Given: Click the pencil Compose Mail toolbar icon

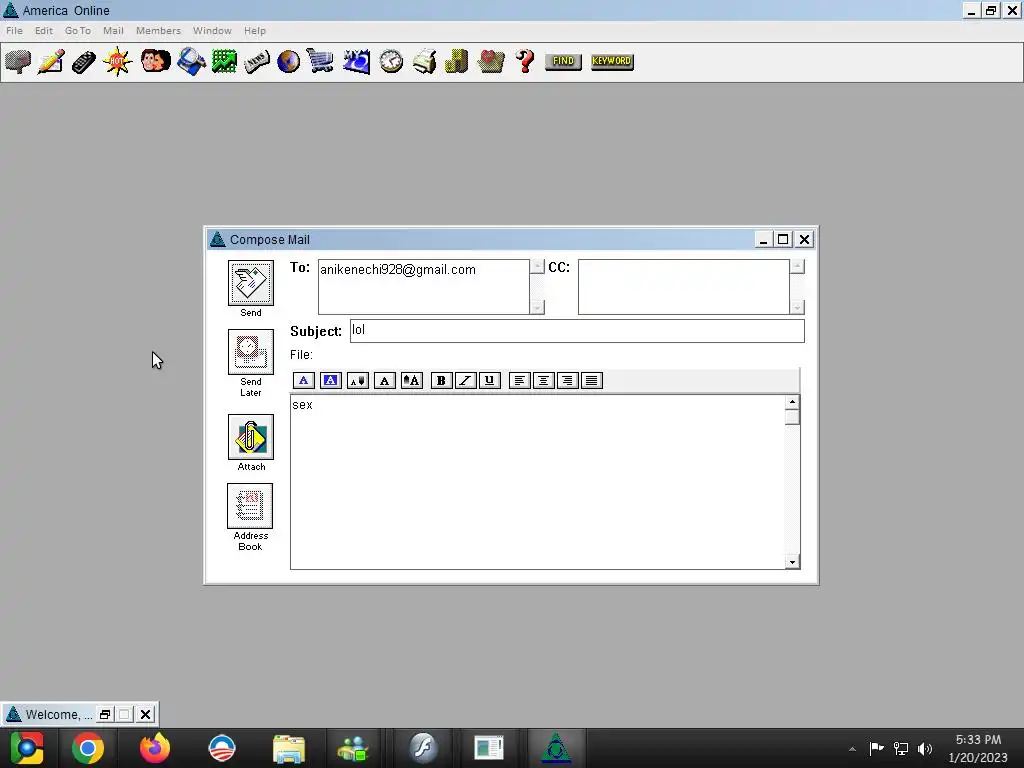Looking at the screenshot, I should pyautogui.click(x=51, y=62).
